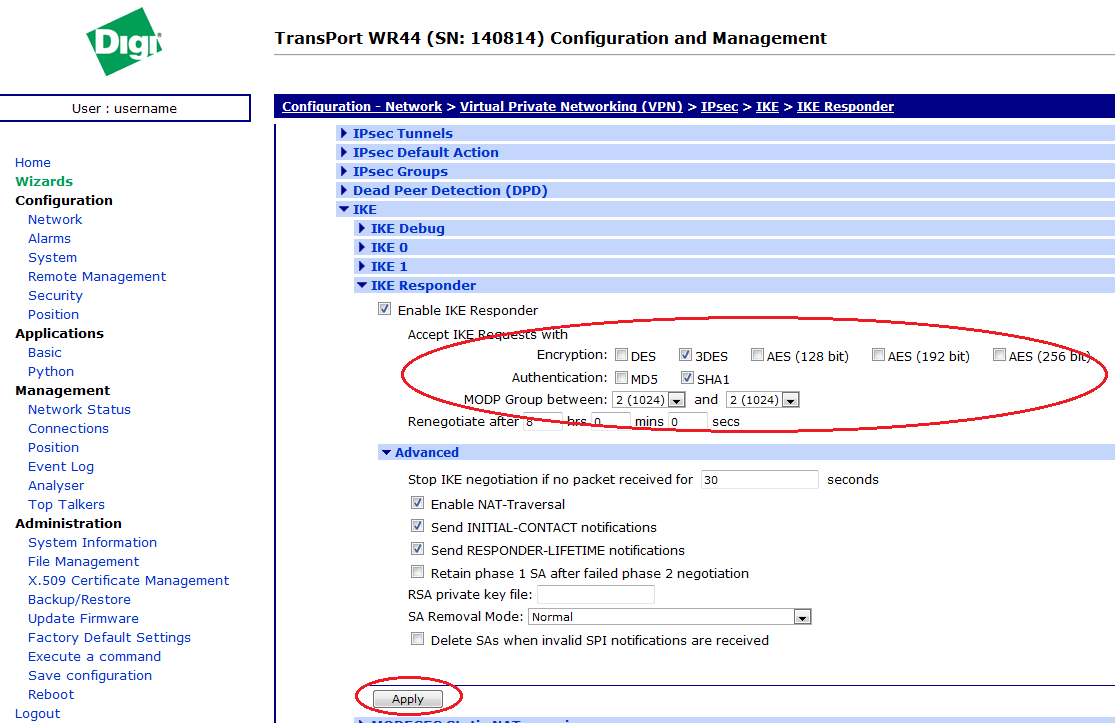Expand the Dead Peer Detection (DPD) section

[x=450, y=190]
